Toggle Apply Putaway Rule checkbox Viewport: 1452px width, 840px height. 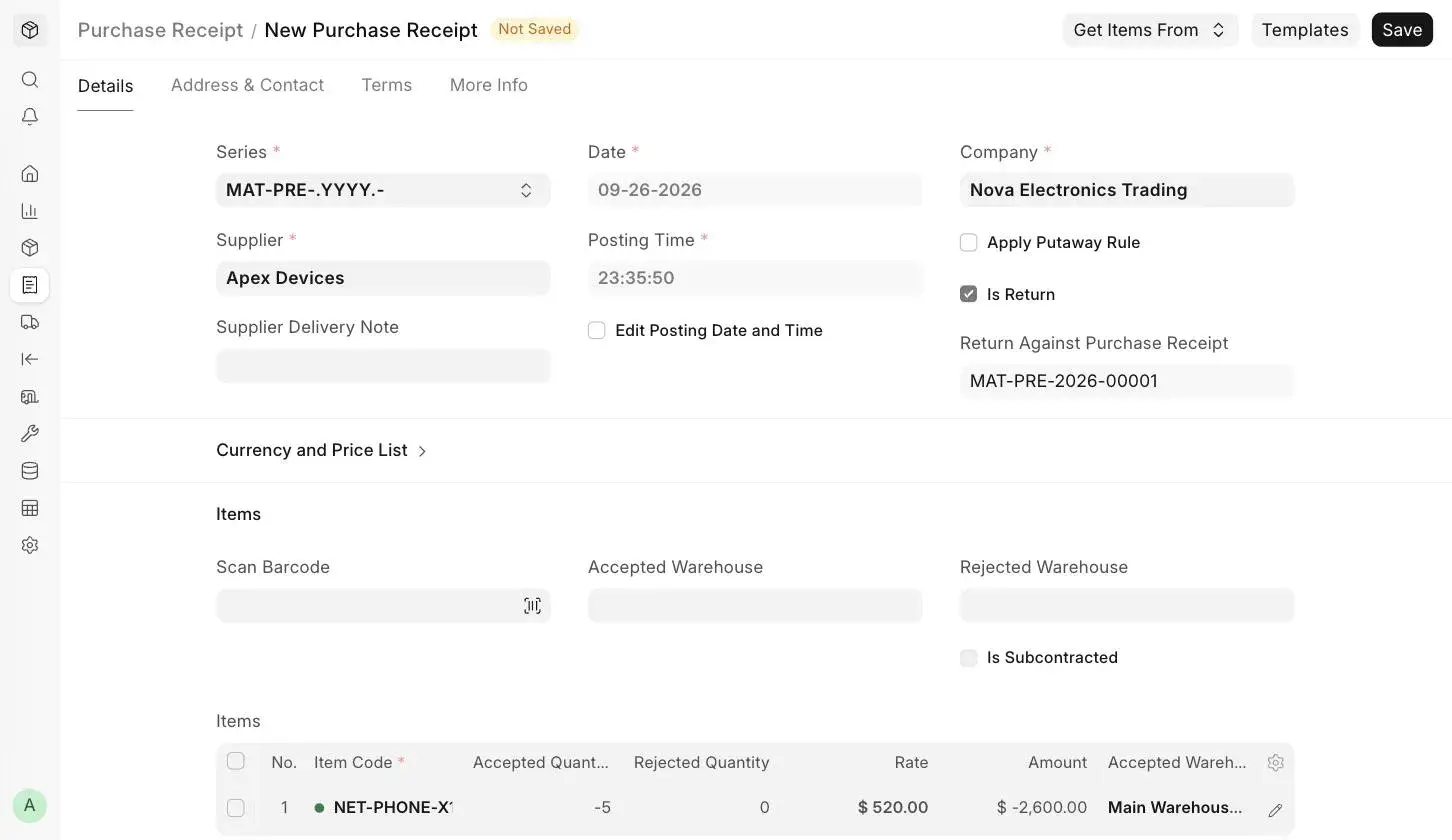point(968,242)
